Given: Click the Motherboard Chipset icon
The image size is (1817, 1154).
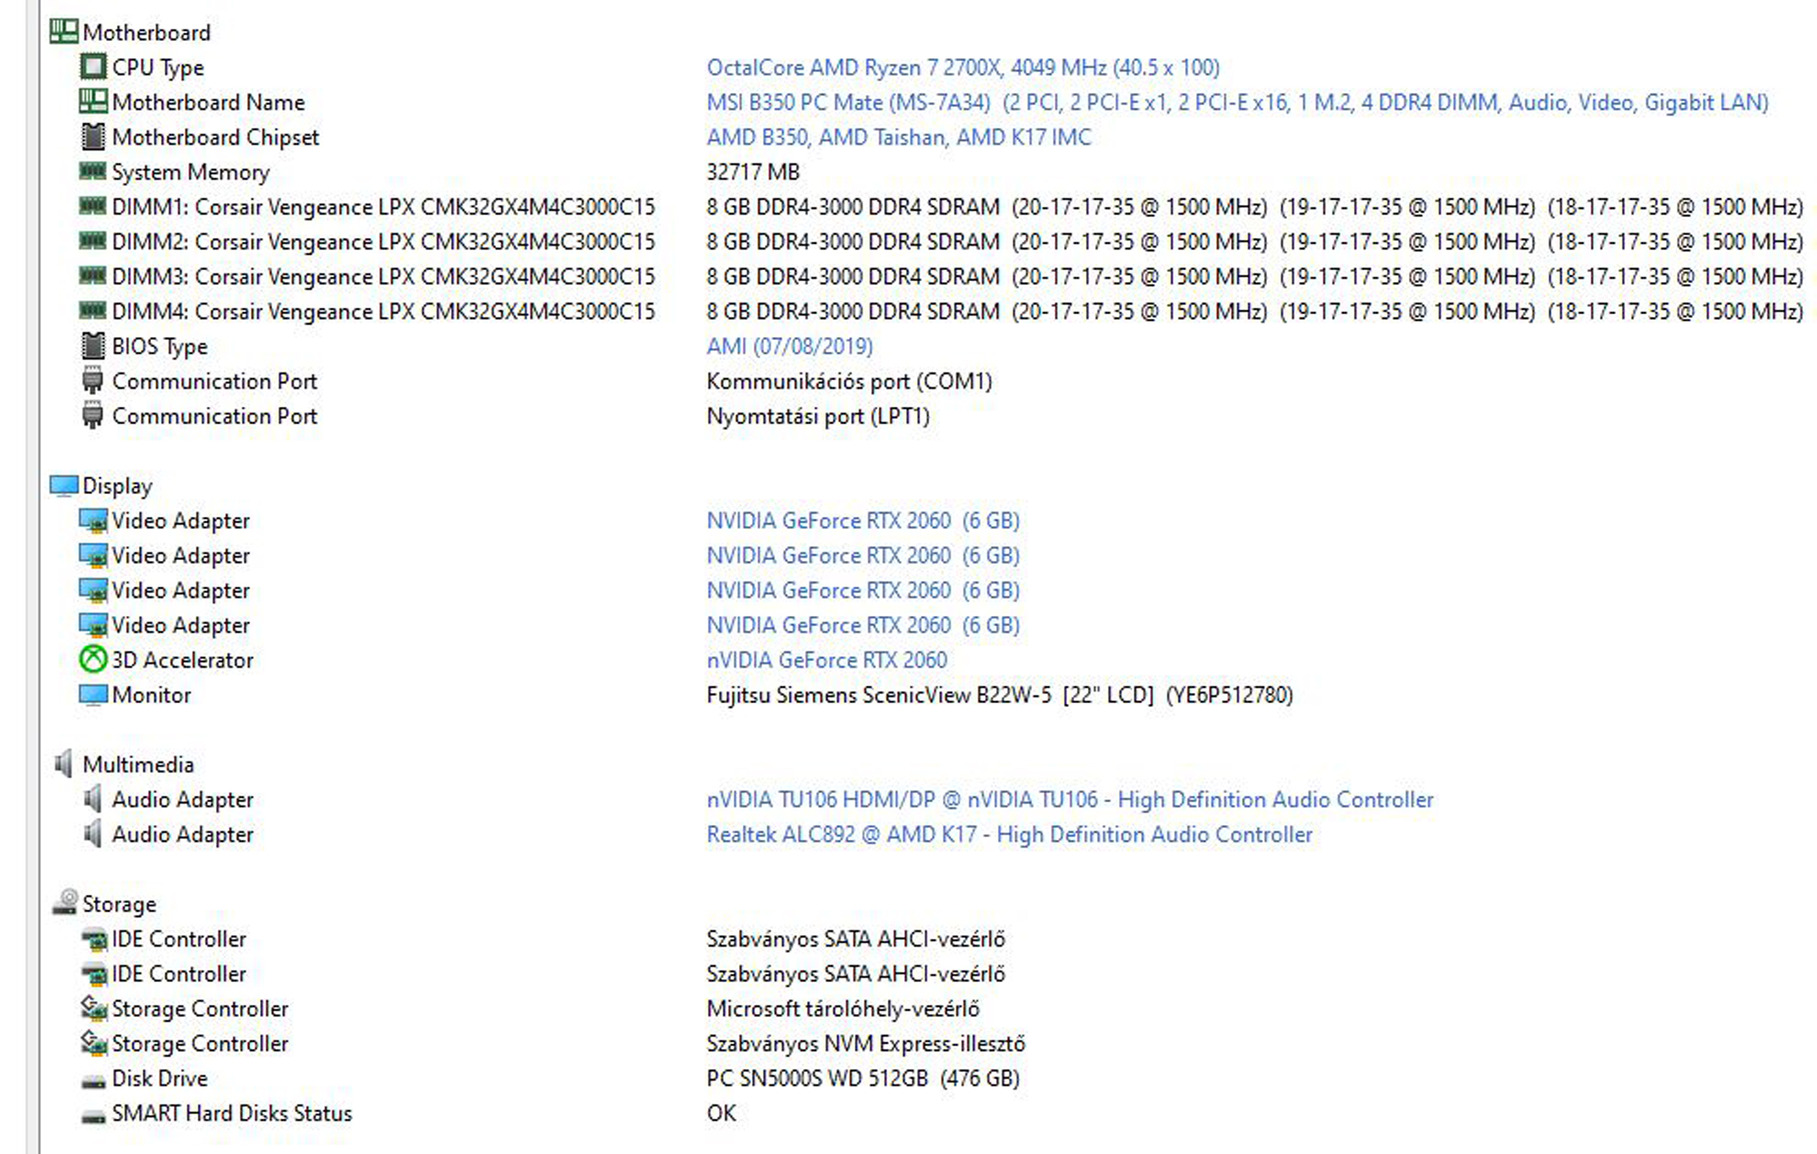Looking at the screenshot, I should (x=93, y=136).
